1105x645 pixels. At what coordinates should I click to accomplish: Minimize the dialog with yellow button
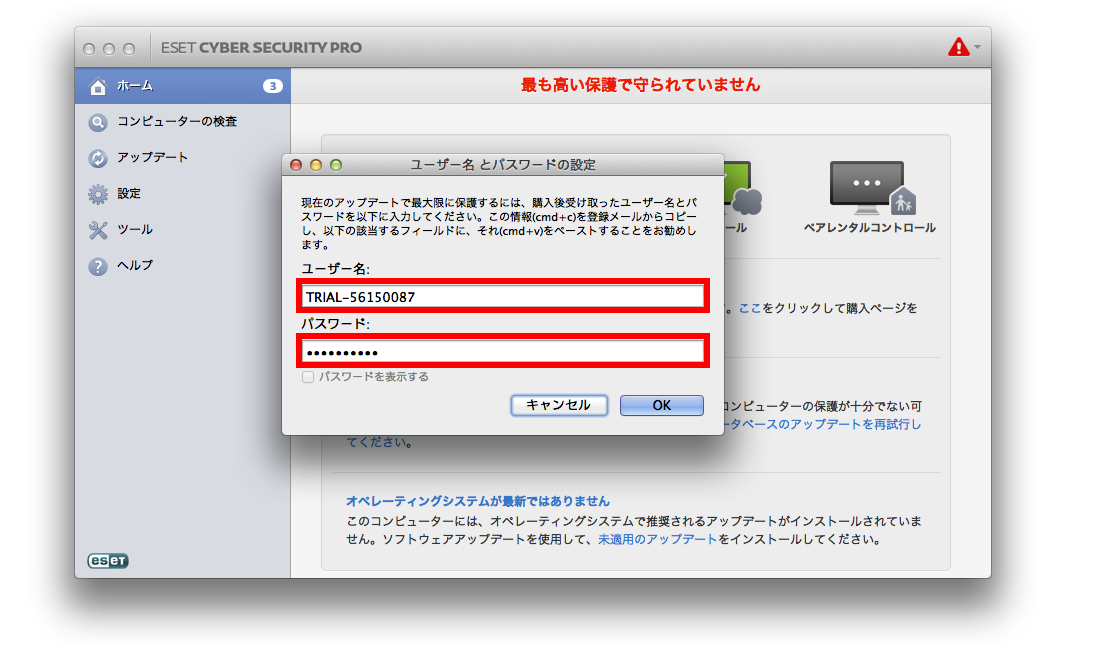(316, 165)
